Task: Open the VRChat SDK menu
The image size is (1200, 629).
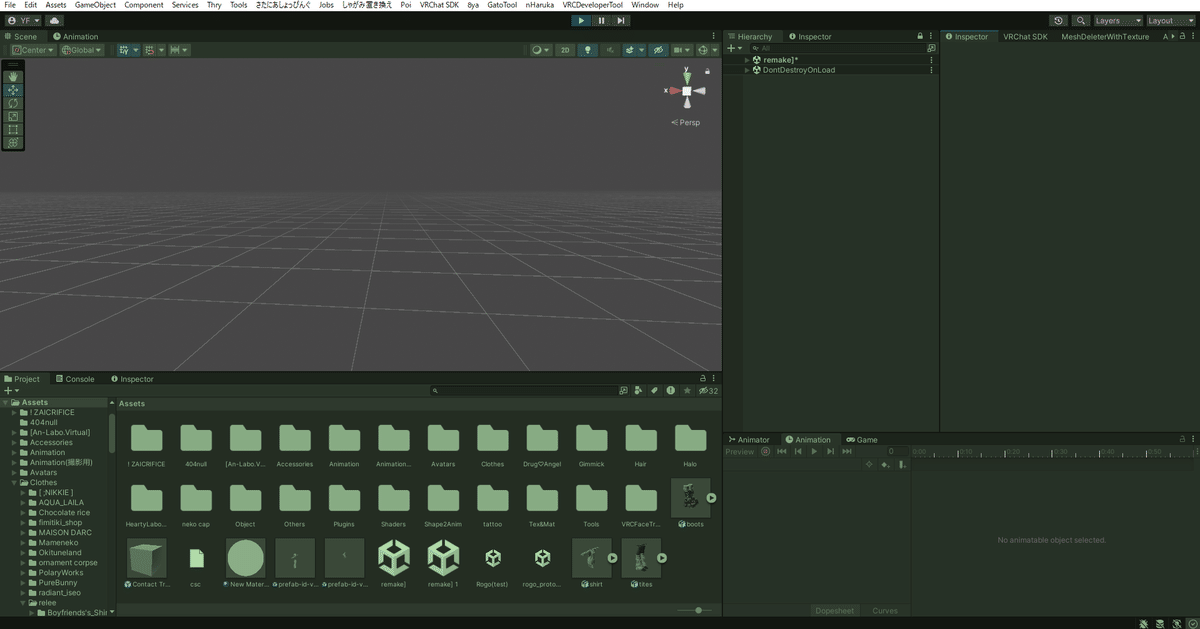Action: coord(438,4)
